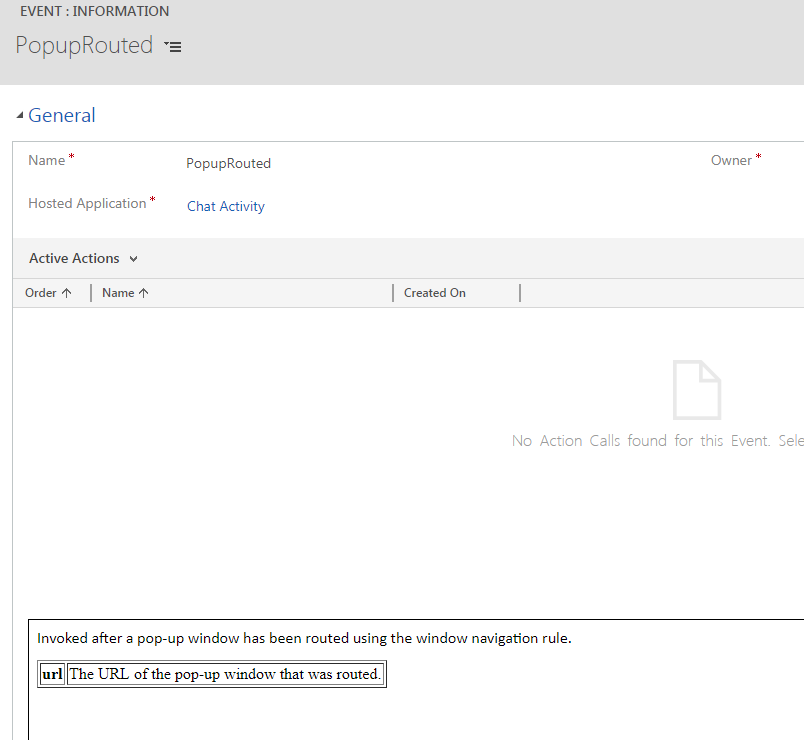Click the No Action Calls found message
Viewport: 804px width, 740px height.
point(657,441)
